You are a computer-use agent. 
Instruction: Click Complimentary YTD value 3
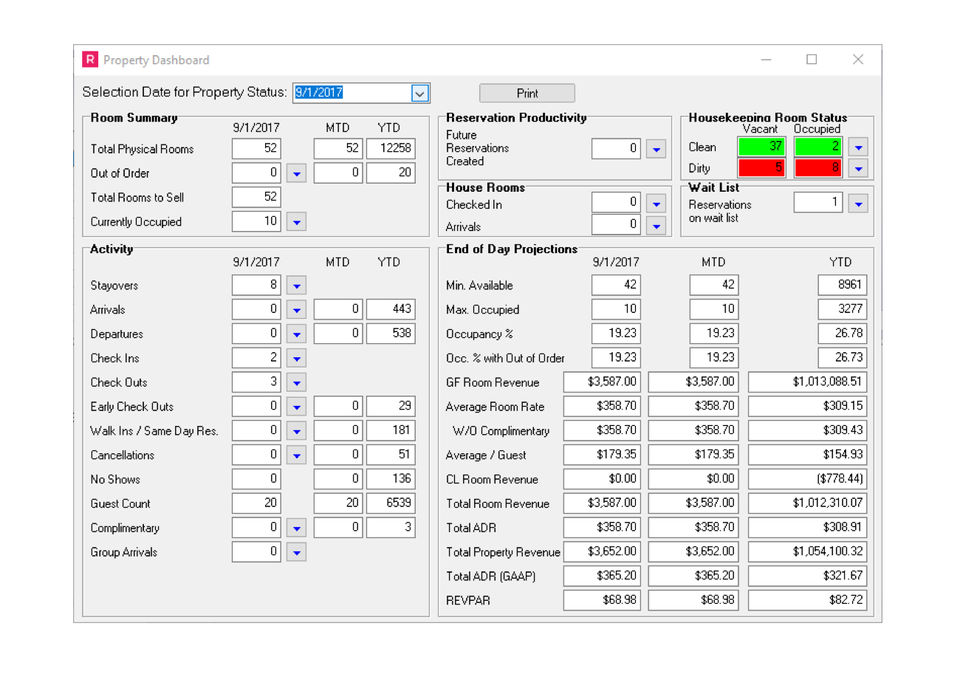tap(391, 528)
